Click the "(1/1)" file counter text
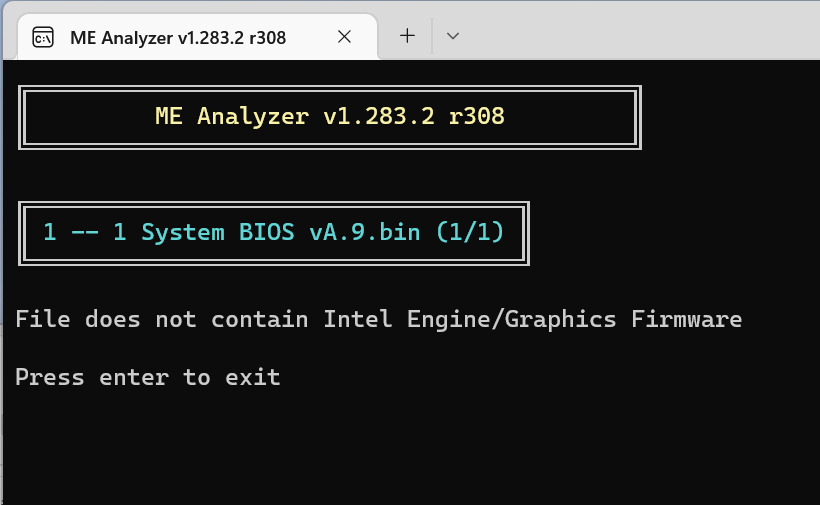 click(469, 233)
